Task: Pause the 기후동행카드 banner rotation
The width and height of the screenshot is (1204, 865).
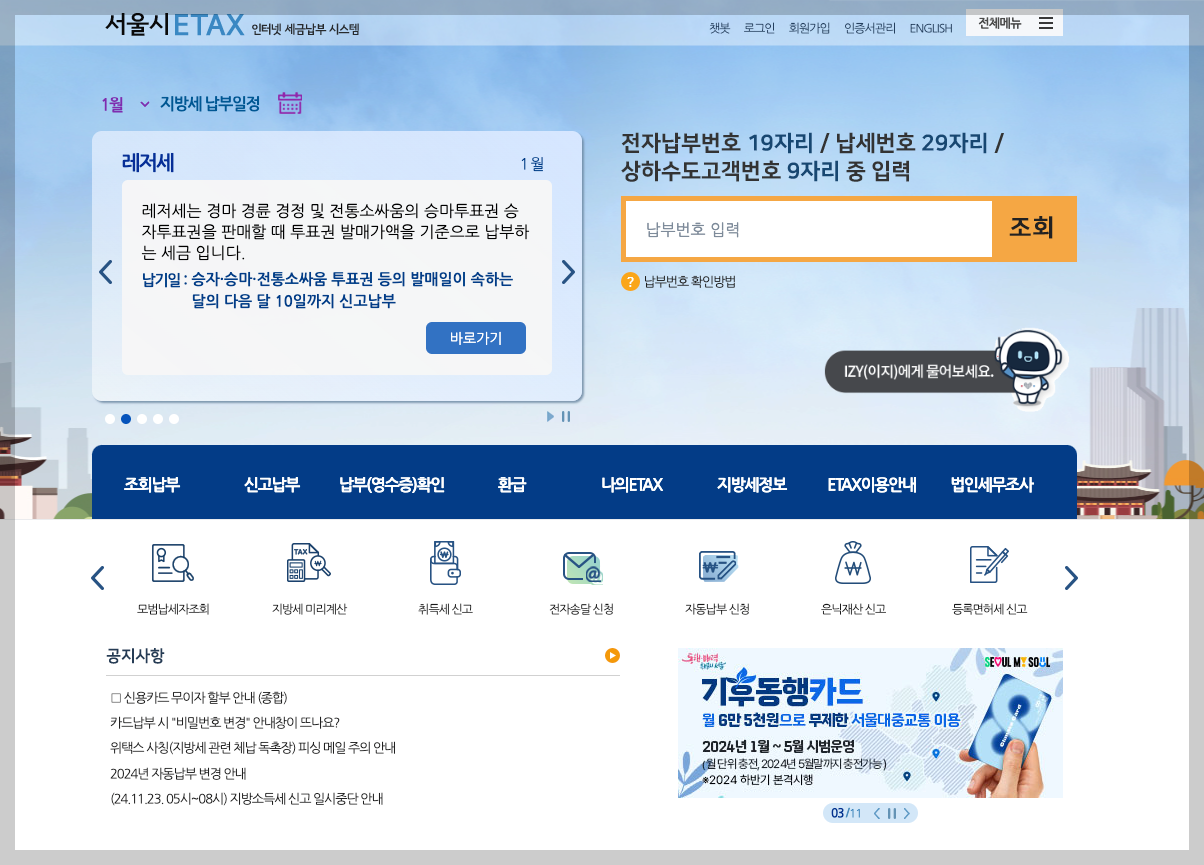Action: click(890, 813)
